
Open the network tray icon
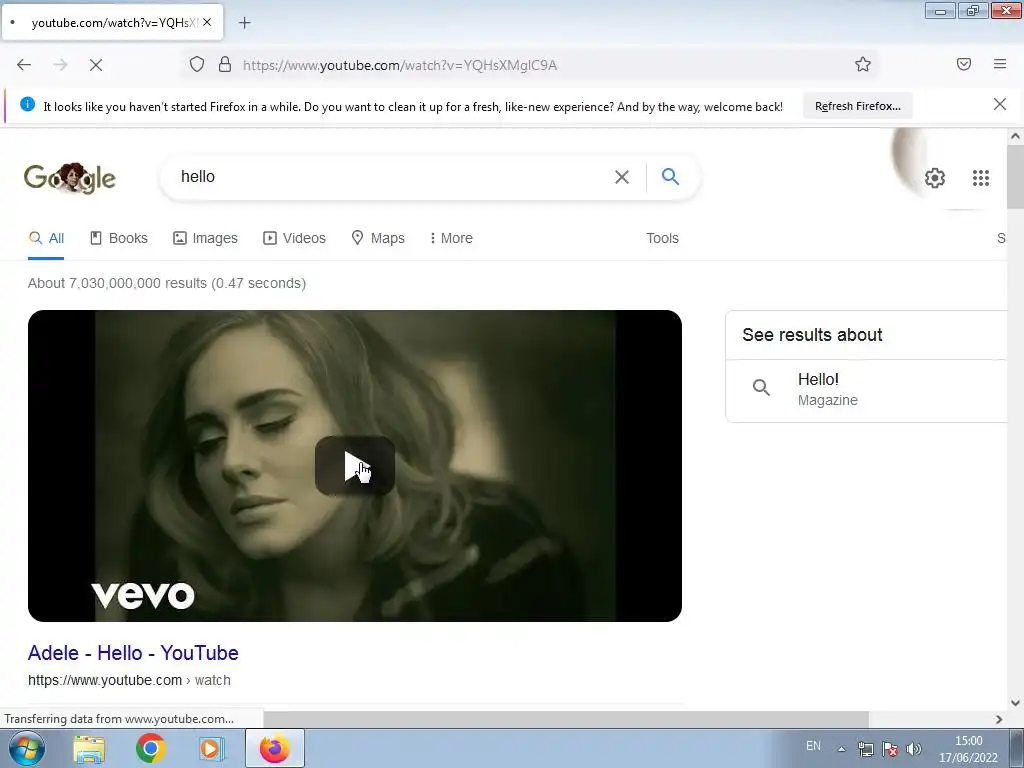[x=865, y=749]
